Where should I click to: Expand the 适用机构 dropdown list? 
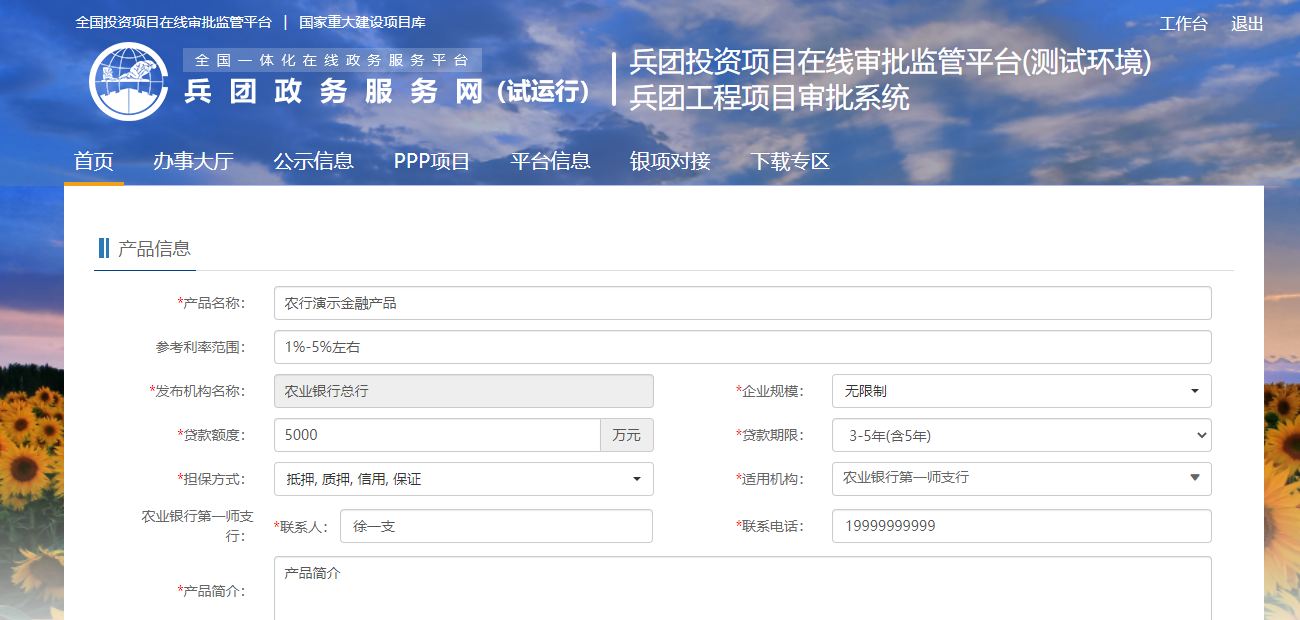1021,479
